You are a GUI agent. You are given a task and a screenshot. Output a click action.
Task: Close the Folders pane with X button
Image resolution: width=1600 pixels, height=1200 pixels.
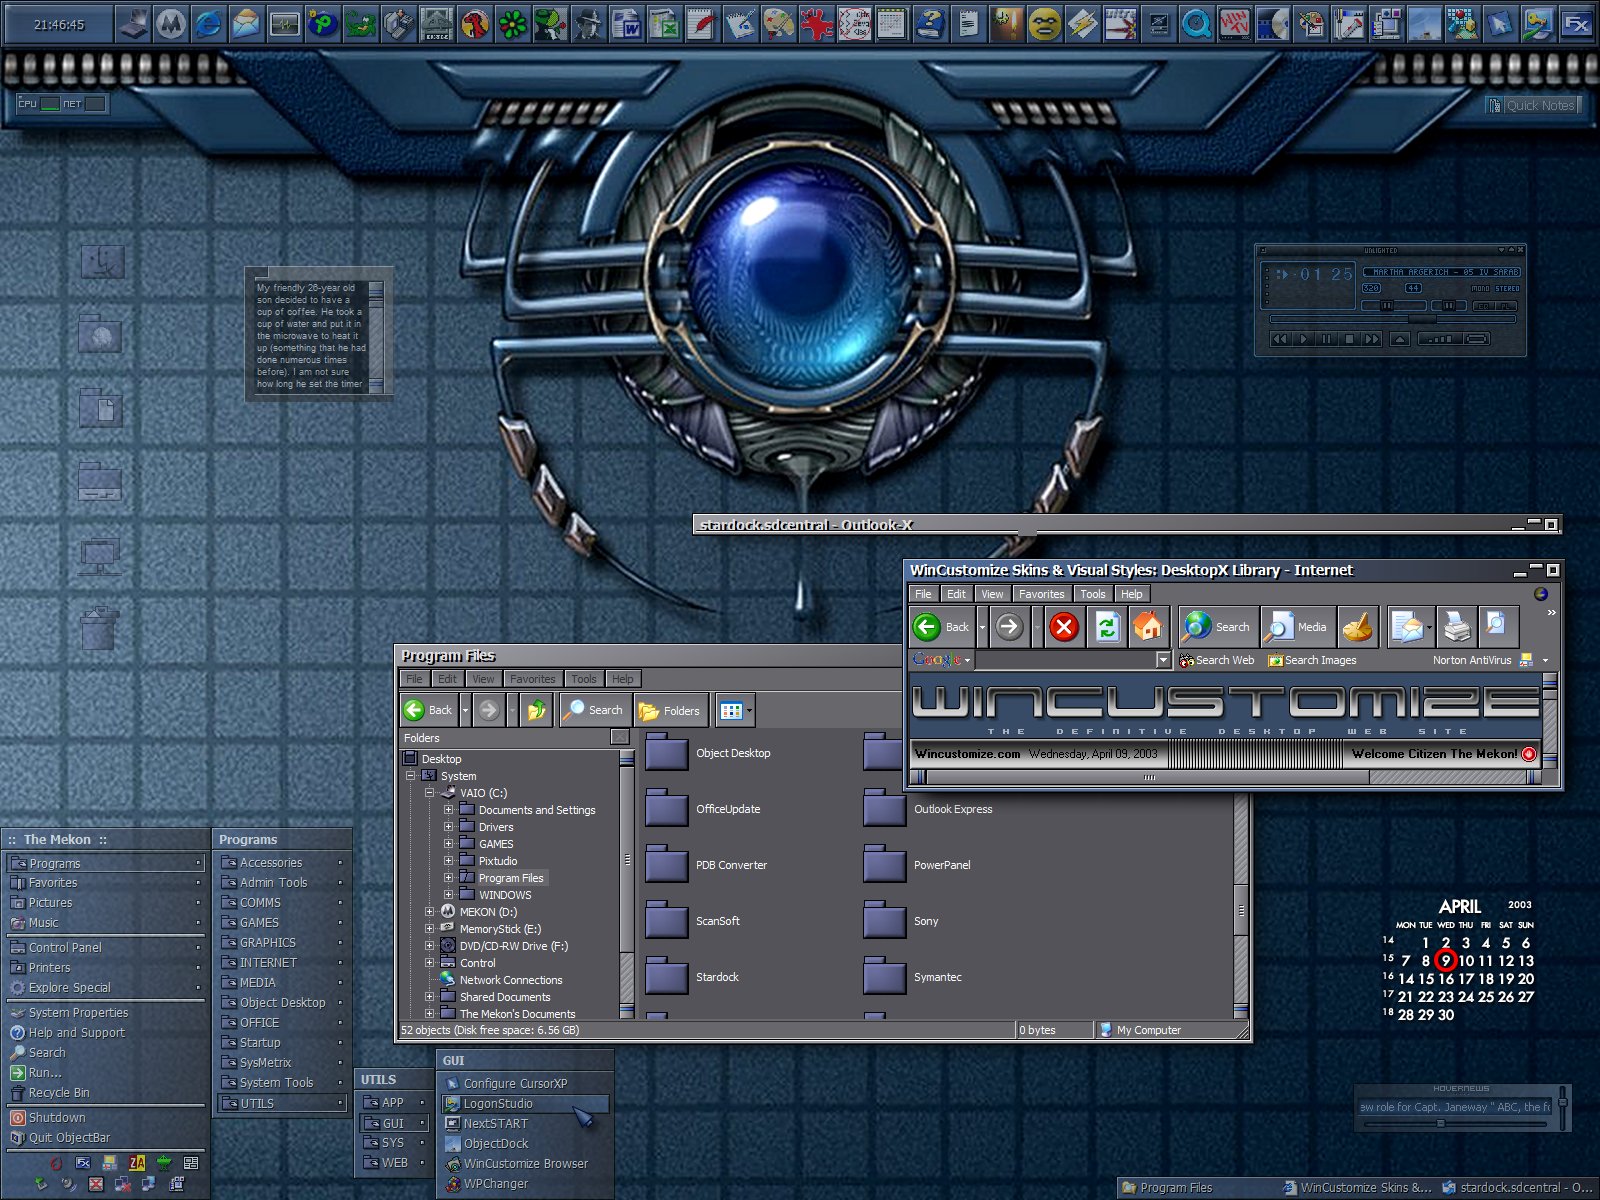pos(620,738)
